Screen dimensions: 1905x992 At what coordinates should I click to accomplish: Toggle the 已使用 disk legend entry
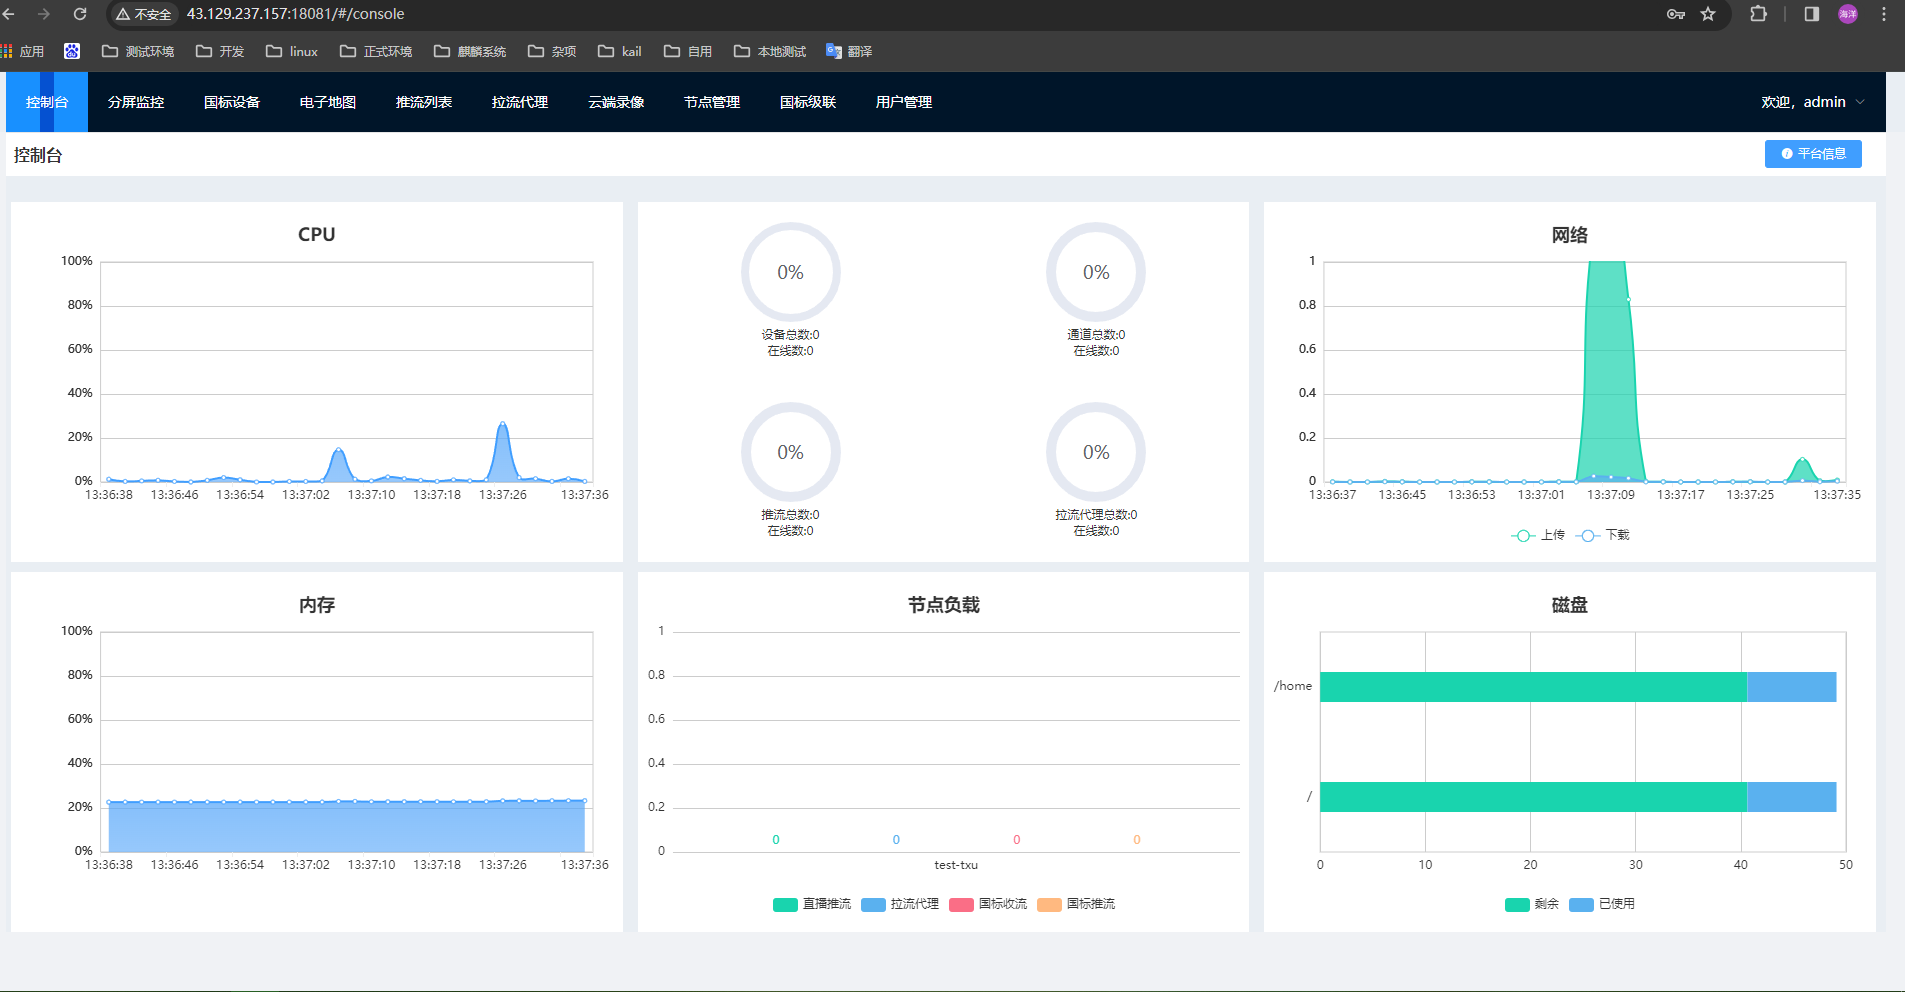pos(1602,904)
